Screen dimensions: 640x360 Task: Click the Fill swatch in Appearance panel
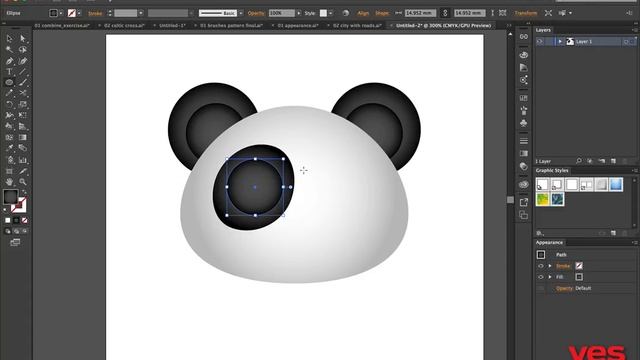[x=579, y=277]
